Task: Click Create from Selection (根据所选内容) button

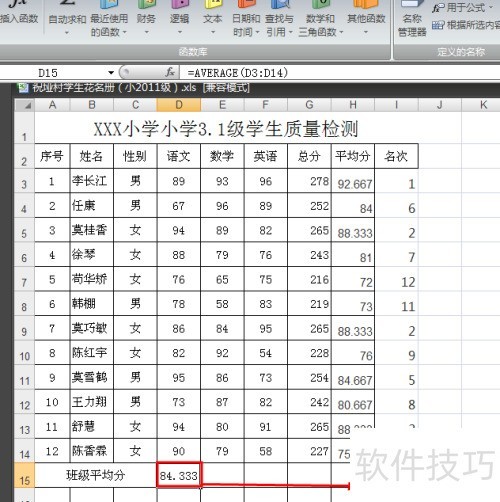Action: 466,25
